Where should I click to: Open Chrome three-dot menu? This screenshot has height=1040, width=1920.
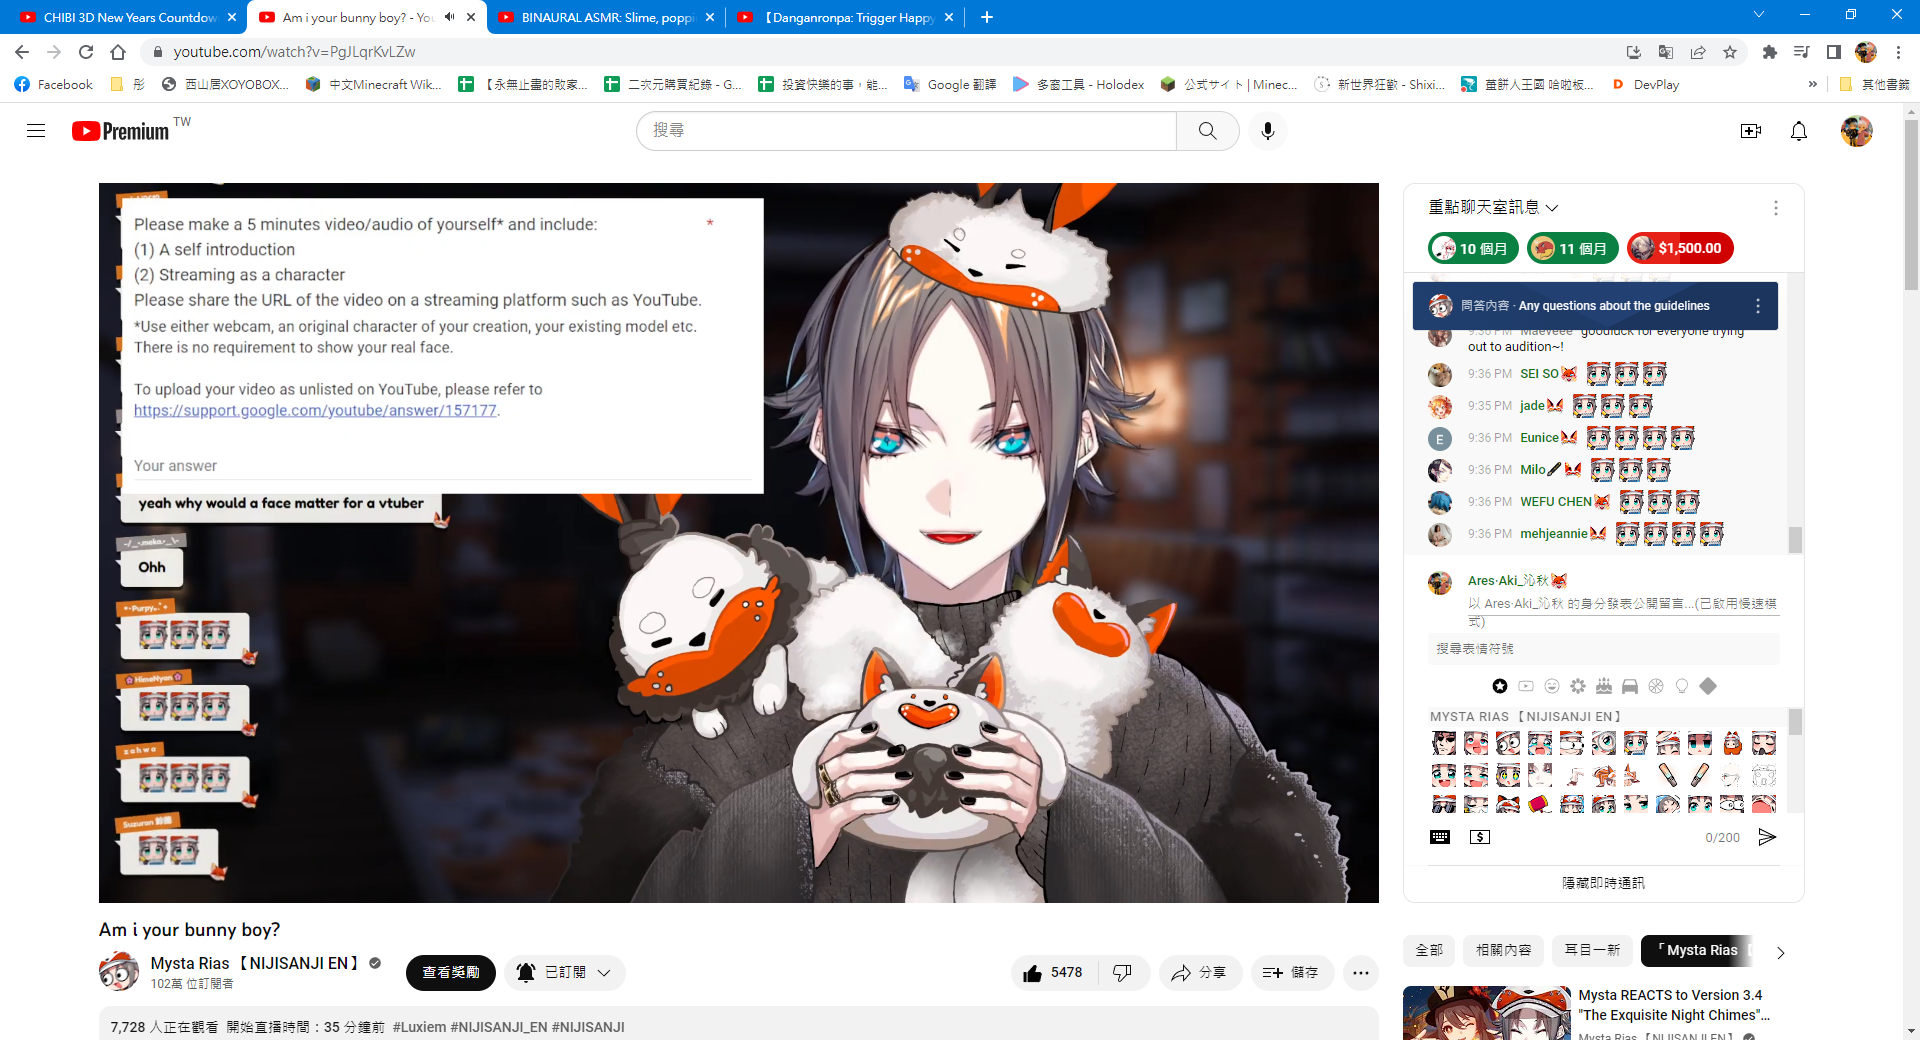[1898, 52]
